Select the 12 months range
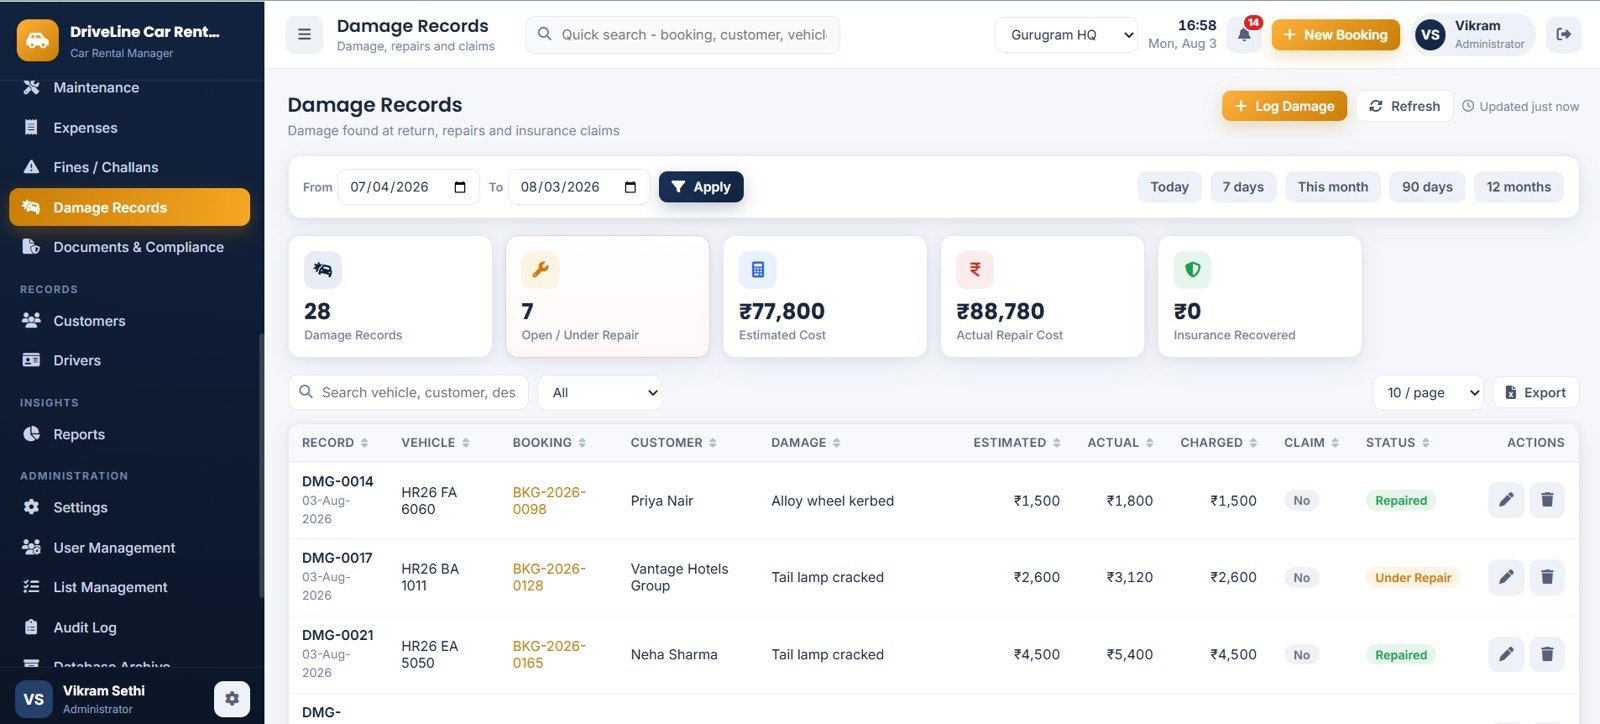The image size is (1600, 724). tap(1518, 187)
